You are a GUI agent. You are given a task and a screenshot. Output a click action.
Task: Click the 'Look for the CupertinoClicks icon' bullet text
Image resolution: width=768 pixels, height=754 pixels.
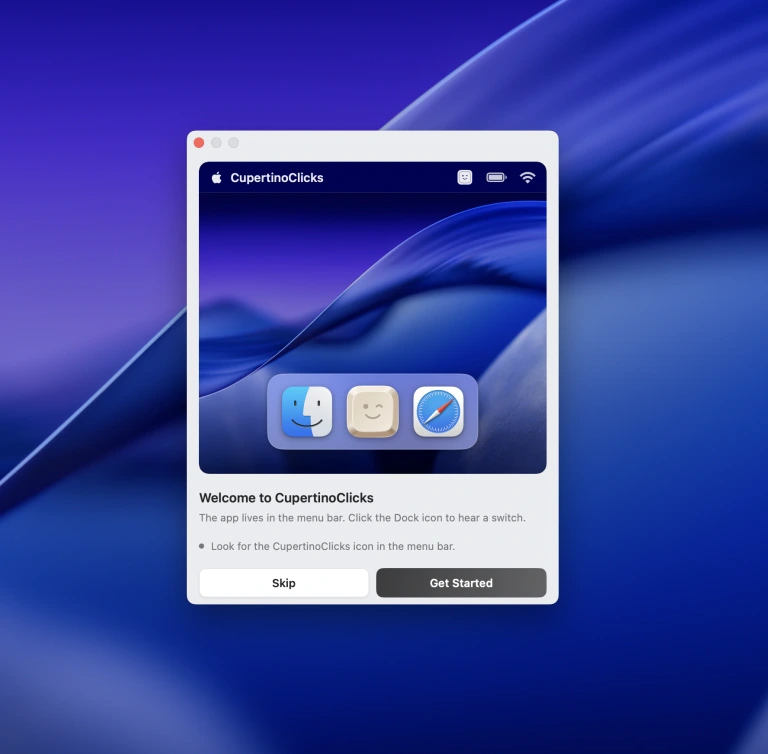[x=333, y=546]
